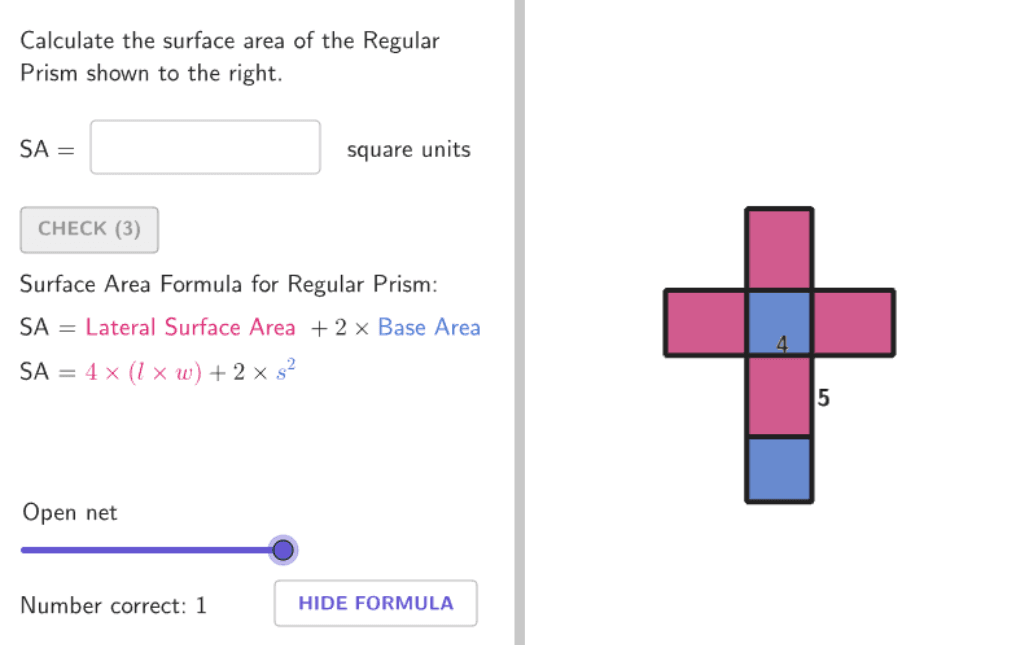Click the height label 5
The width and height of the screenshot is (1034, 645).
(823, 398)
